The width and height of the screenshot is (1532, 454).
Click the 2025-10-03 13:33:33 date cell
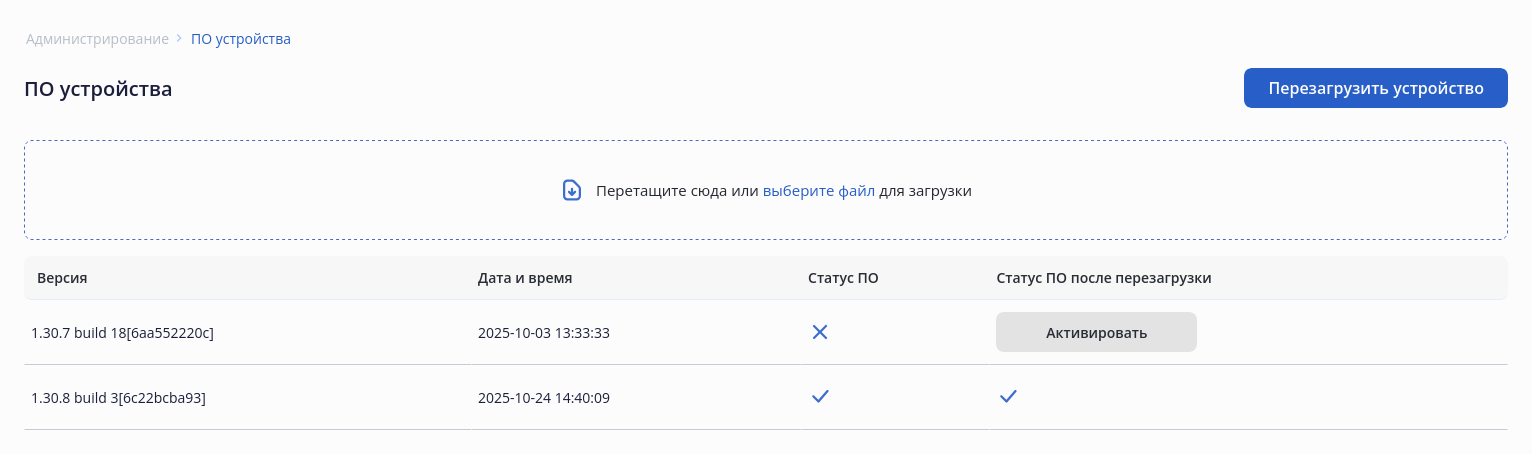pos(544,333)
